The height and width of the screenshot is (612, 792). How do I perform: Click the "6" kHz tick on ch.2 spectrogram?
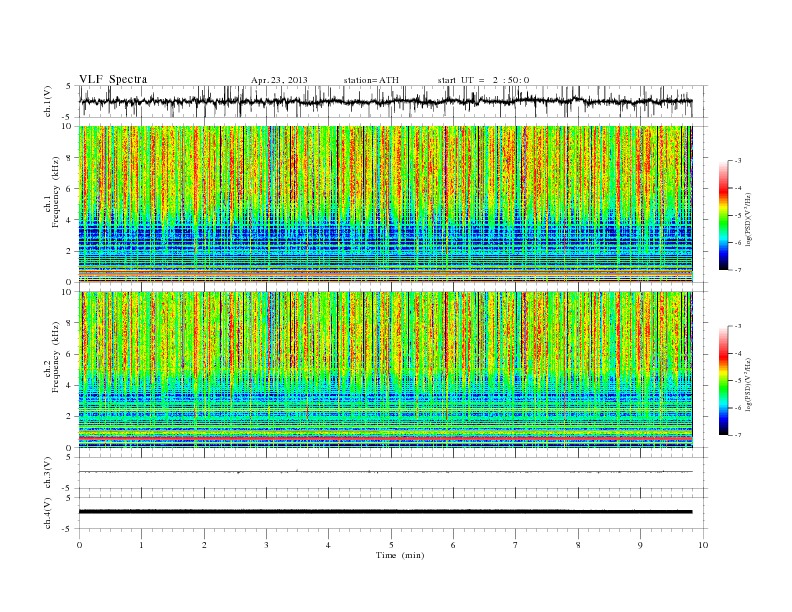(69, 354)
